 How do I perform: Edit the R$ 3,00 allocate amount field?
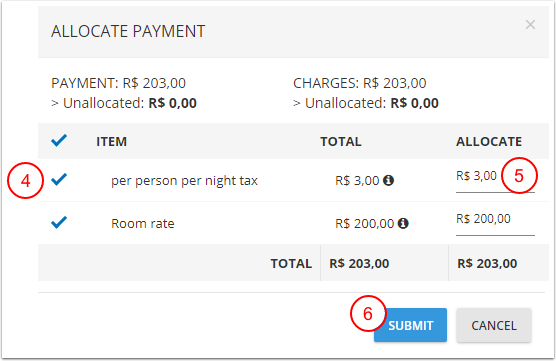495,180
